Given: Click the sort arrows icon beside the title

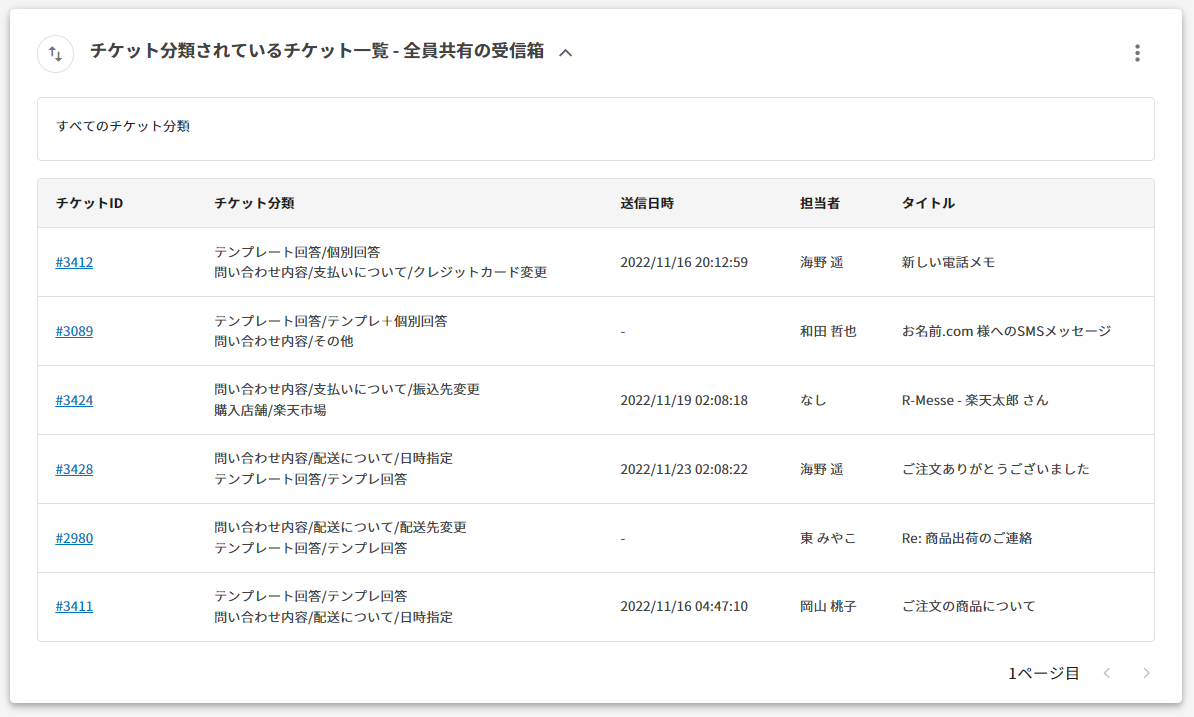Looking at the screenshot, I should tap(55, 54).
